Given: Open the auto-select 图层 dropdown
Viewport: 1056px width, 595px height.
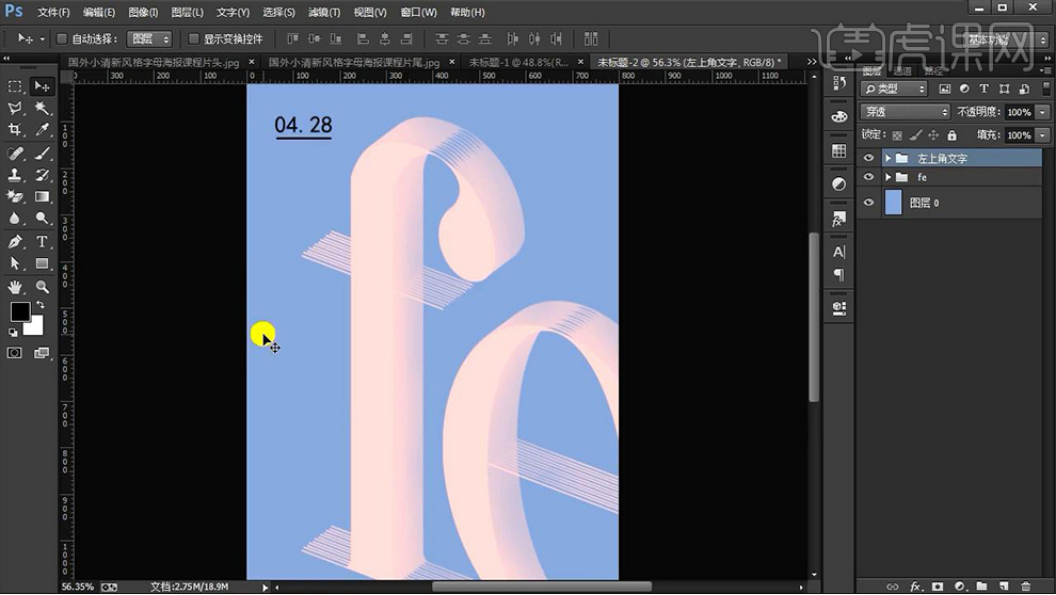Looking at the screenshot, I should 150,39.
